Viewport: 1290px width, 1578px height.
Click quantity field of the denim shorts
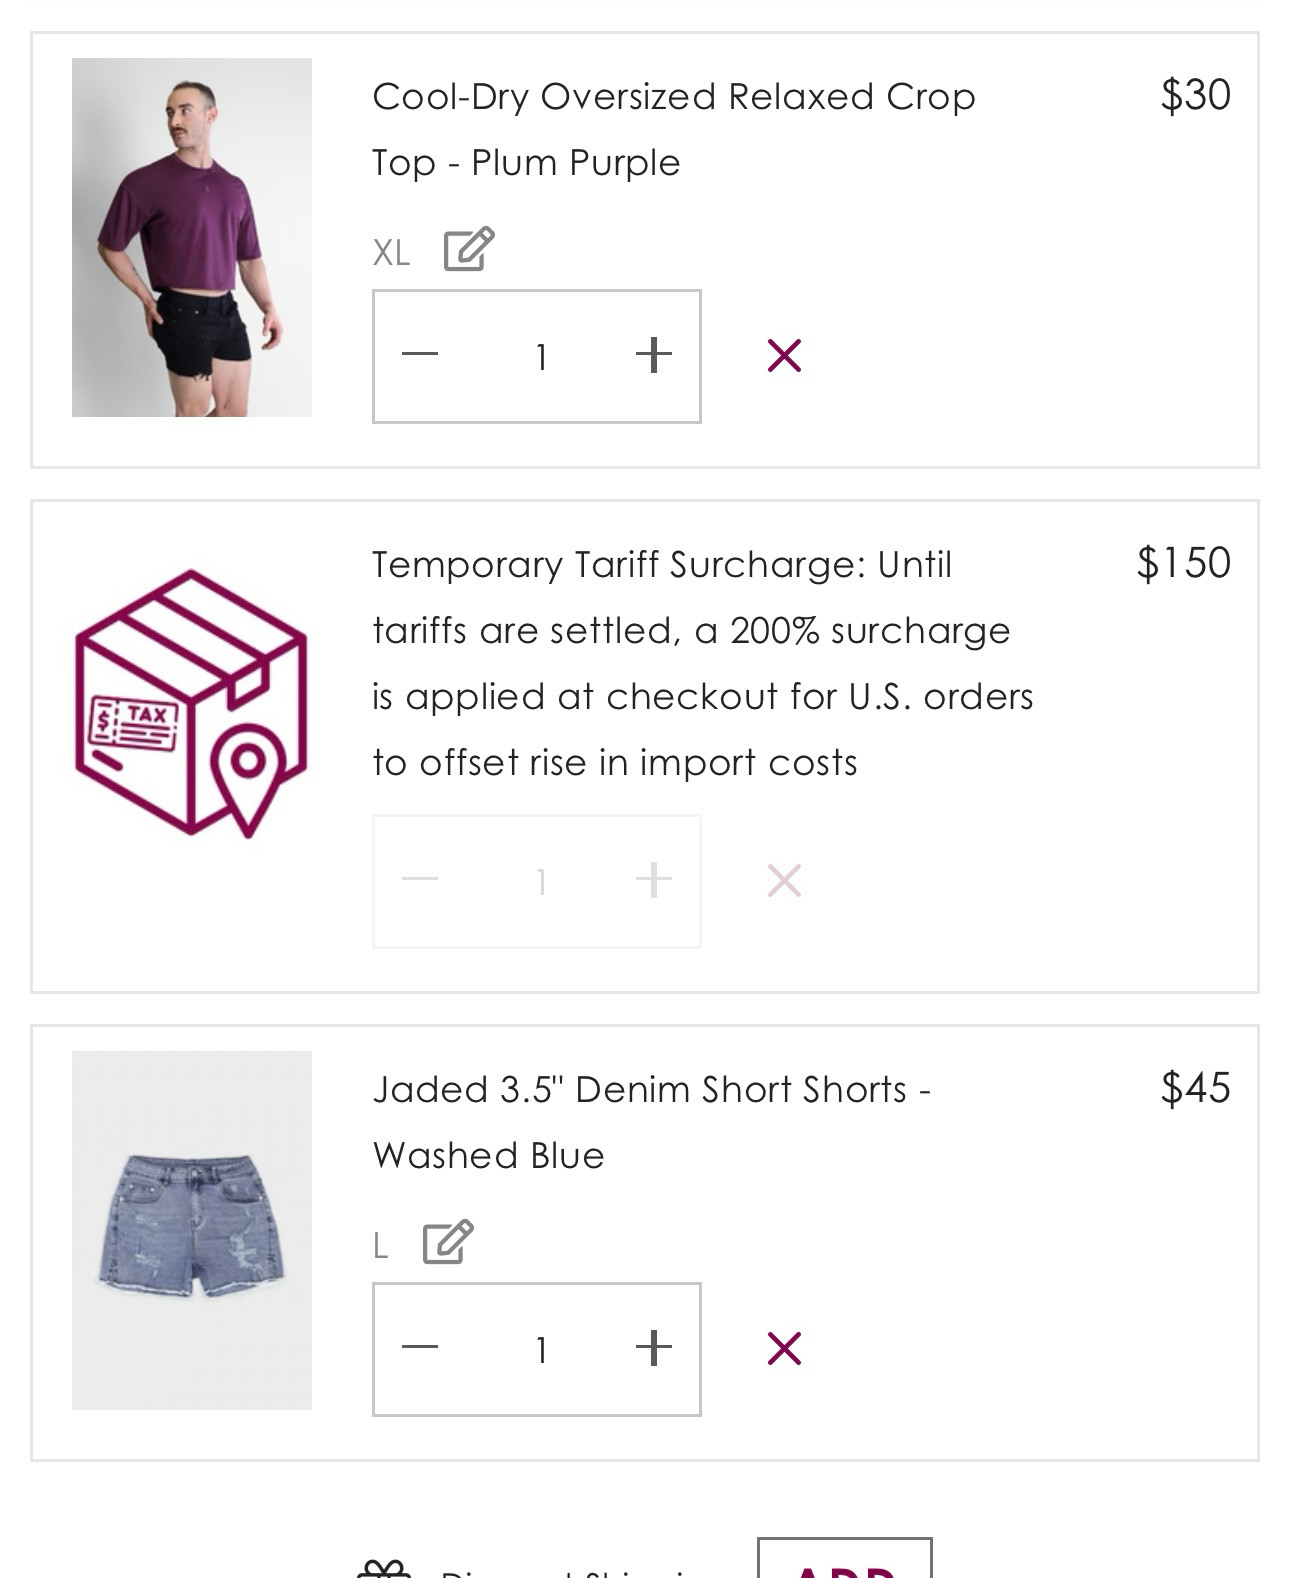click(x=541, y=1349)
